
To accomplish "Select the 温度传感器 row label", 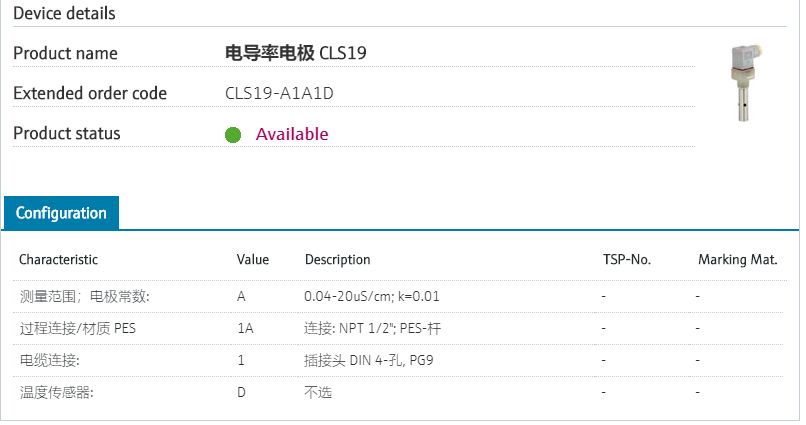I will coord(56,392).
